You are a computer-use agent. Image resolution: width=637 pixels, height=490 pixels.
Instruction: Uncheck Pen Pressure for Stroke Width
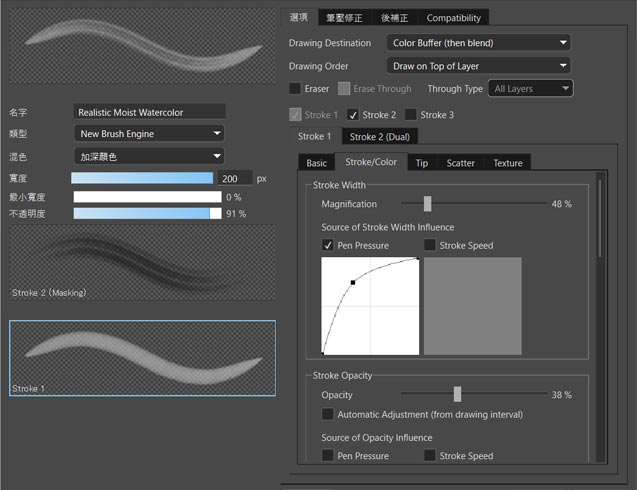pos(328,245)
